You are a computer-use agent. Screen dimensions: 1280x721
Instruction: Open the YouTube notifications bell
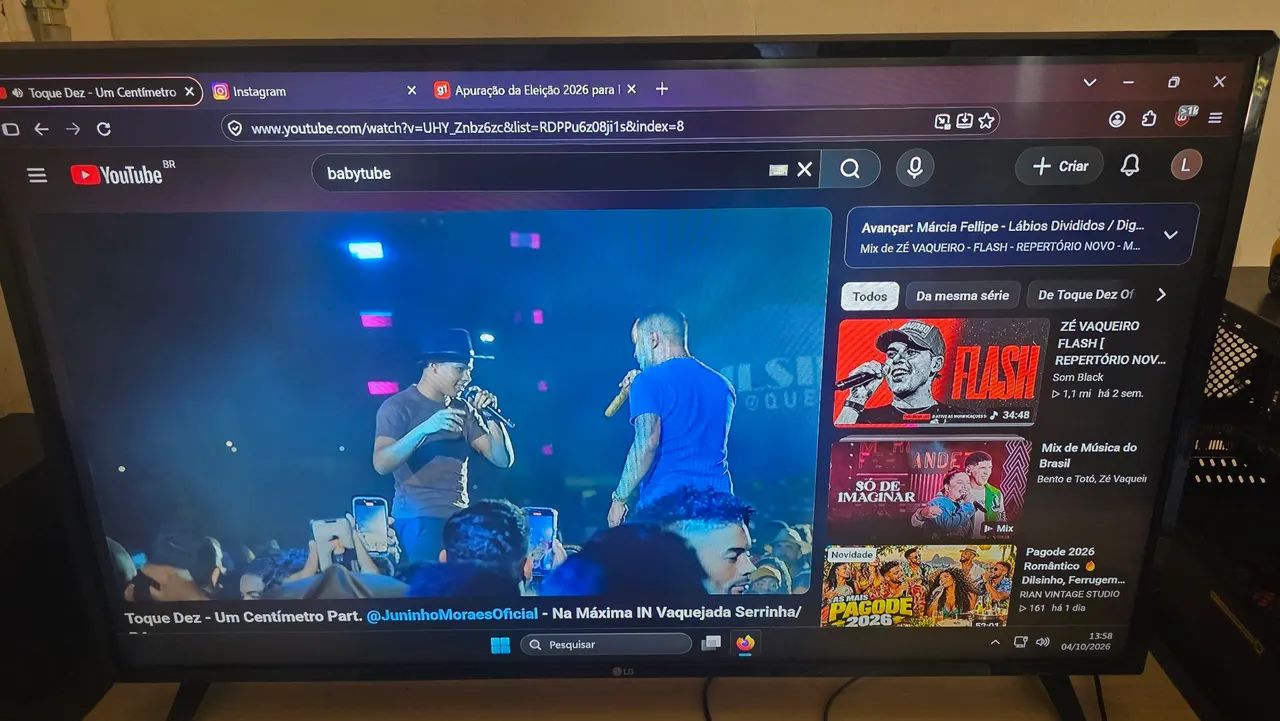(1130, 166)
